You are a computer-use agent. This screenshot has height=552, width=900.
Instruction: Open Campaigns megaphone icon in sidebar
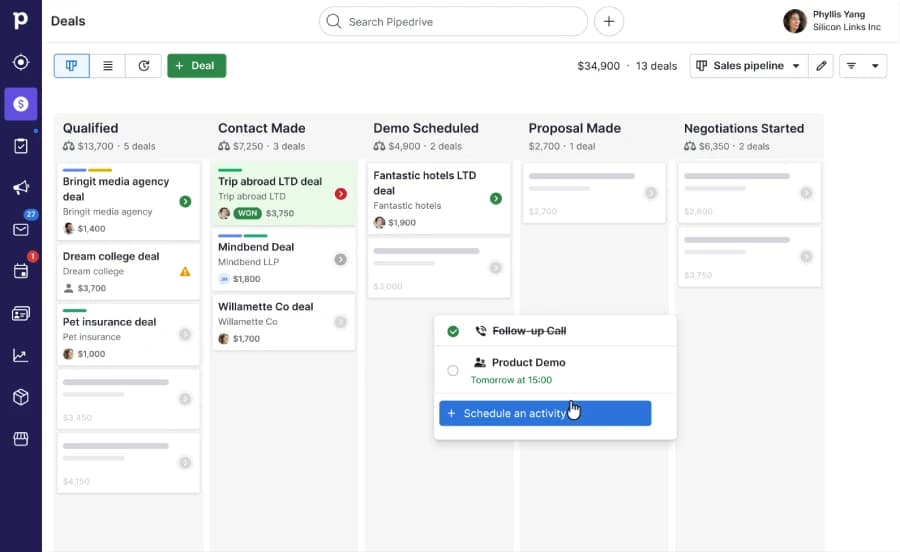[x=21, y=188]
